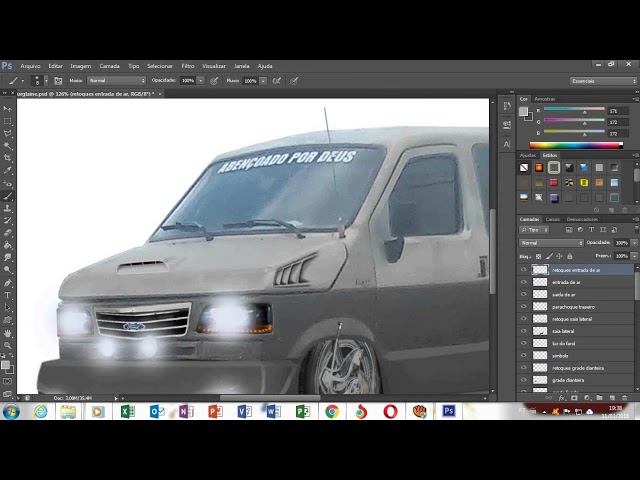640x480 pixels.
Task: Open Excel from the taskbar
Action: tap(127, 411)
